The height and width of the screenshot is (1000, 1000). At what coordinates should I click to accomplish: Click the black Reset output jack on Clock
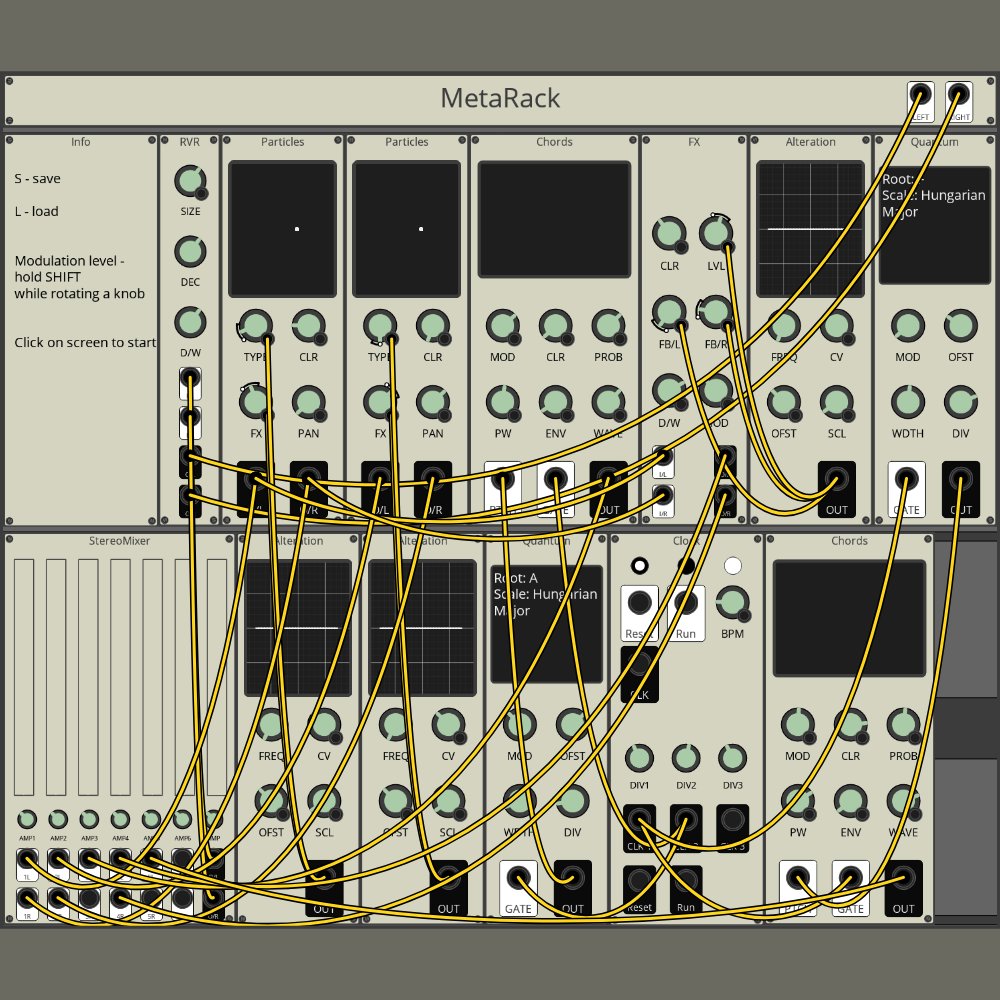[639, 881]
